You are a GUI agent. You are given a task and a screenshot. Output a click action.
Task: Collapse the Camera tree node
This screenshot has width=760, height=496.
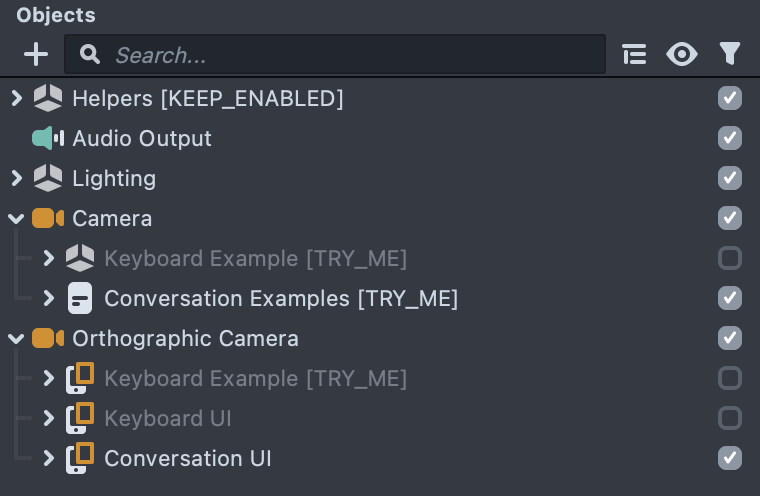16,218
